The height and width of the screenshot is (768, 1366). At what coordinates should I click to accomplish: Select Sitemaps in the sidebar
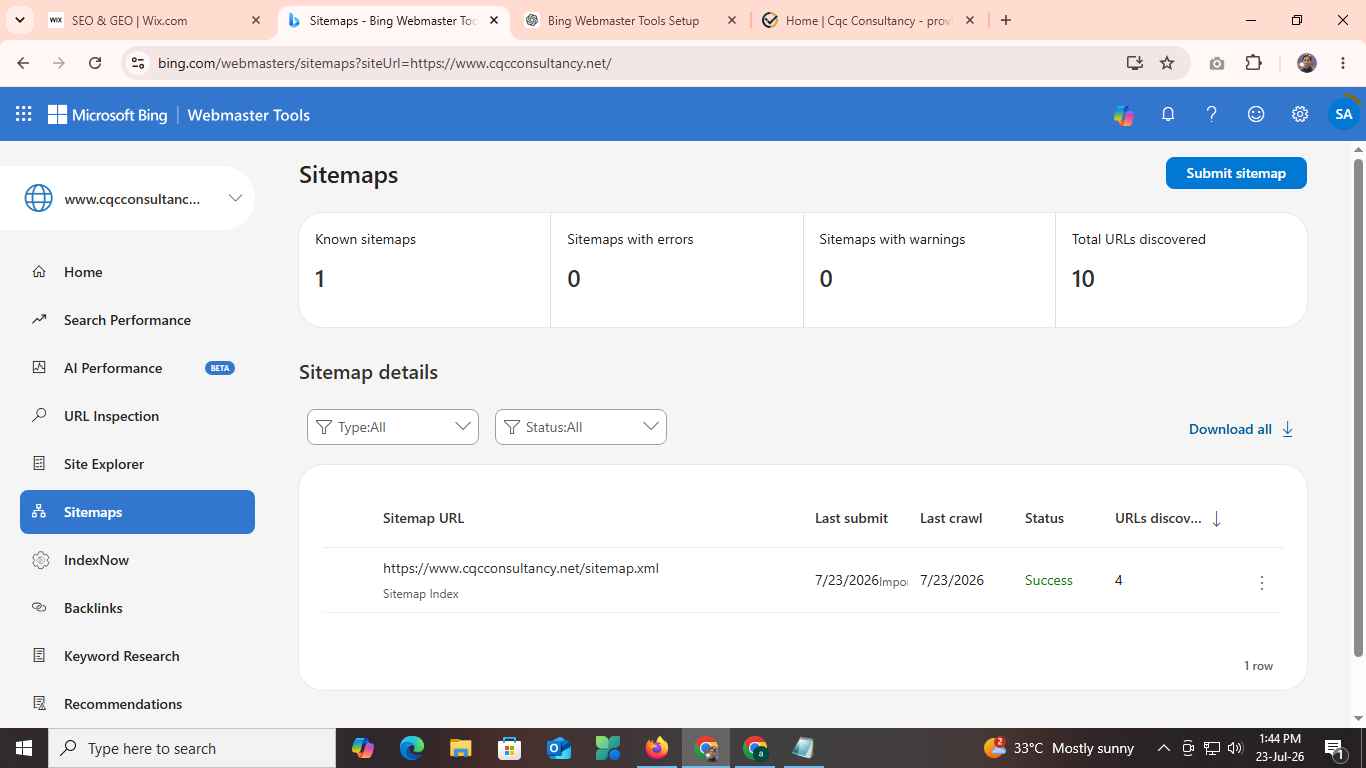point(137,512)
